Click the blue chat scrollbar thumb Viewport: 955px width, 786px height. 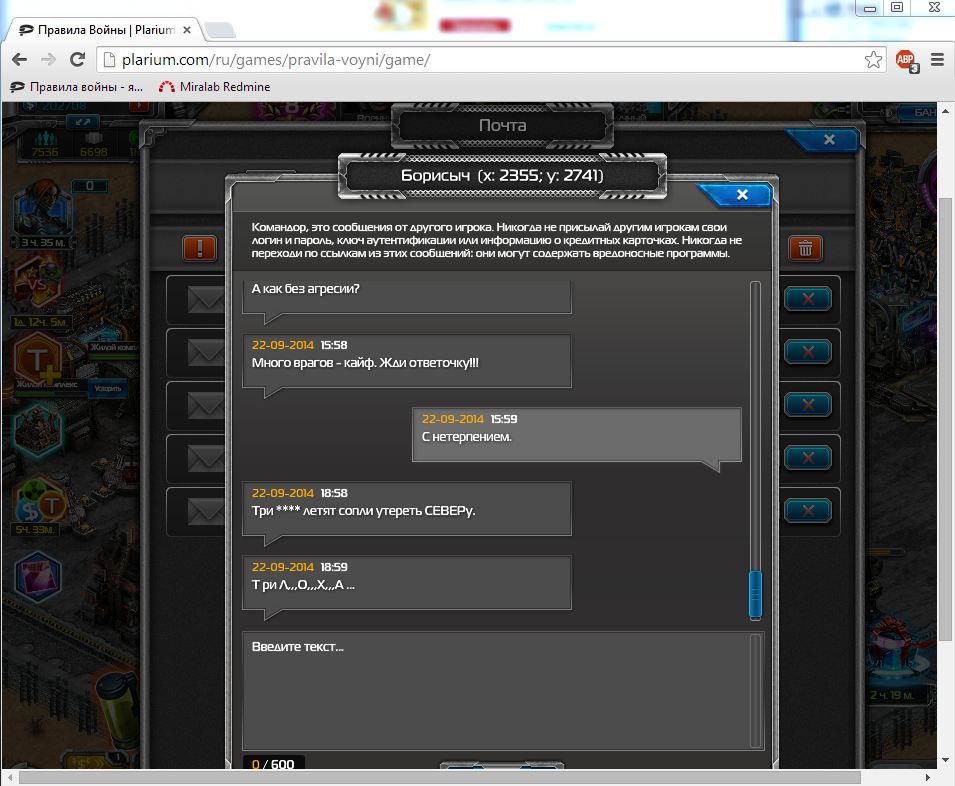(755, 595)
